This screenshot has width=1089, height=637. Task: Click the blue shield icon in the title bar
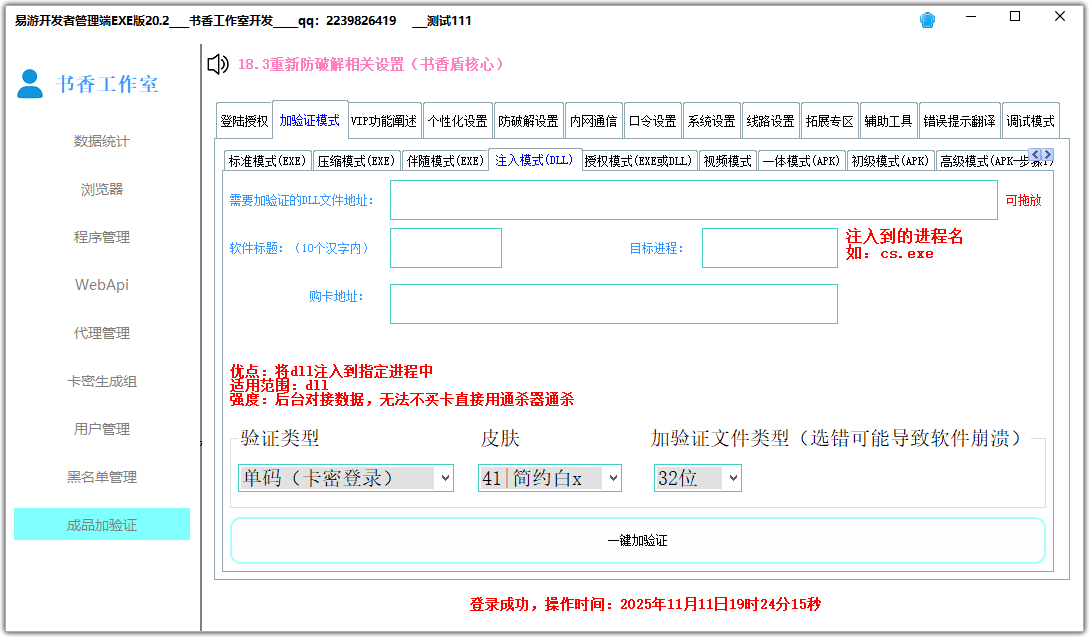coord(926,18)
